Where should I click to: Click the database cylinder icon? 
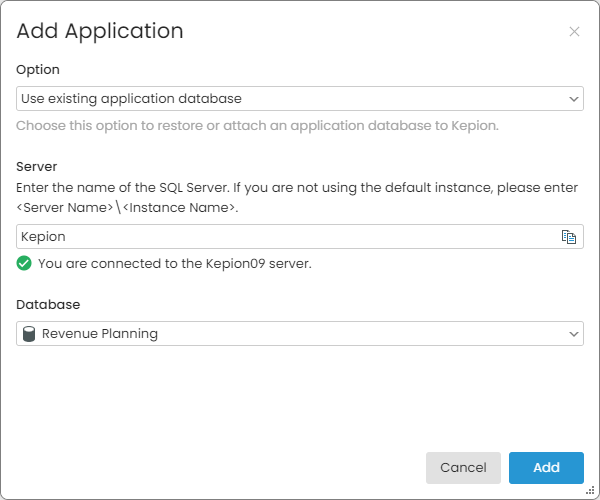click(x=29, y=334)
